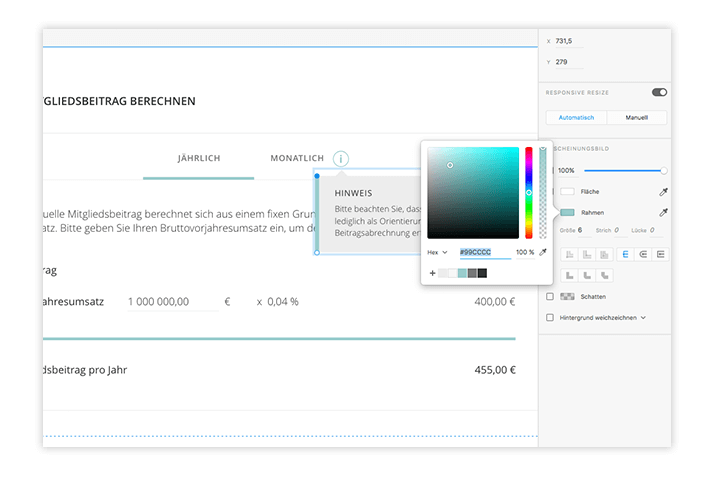Screen dimensions: 720x480
Task: Enable Hintergrund weichzeichnen checkbox
Action: coord(550,317)
